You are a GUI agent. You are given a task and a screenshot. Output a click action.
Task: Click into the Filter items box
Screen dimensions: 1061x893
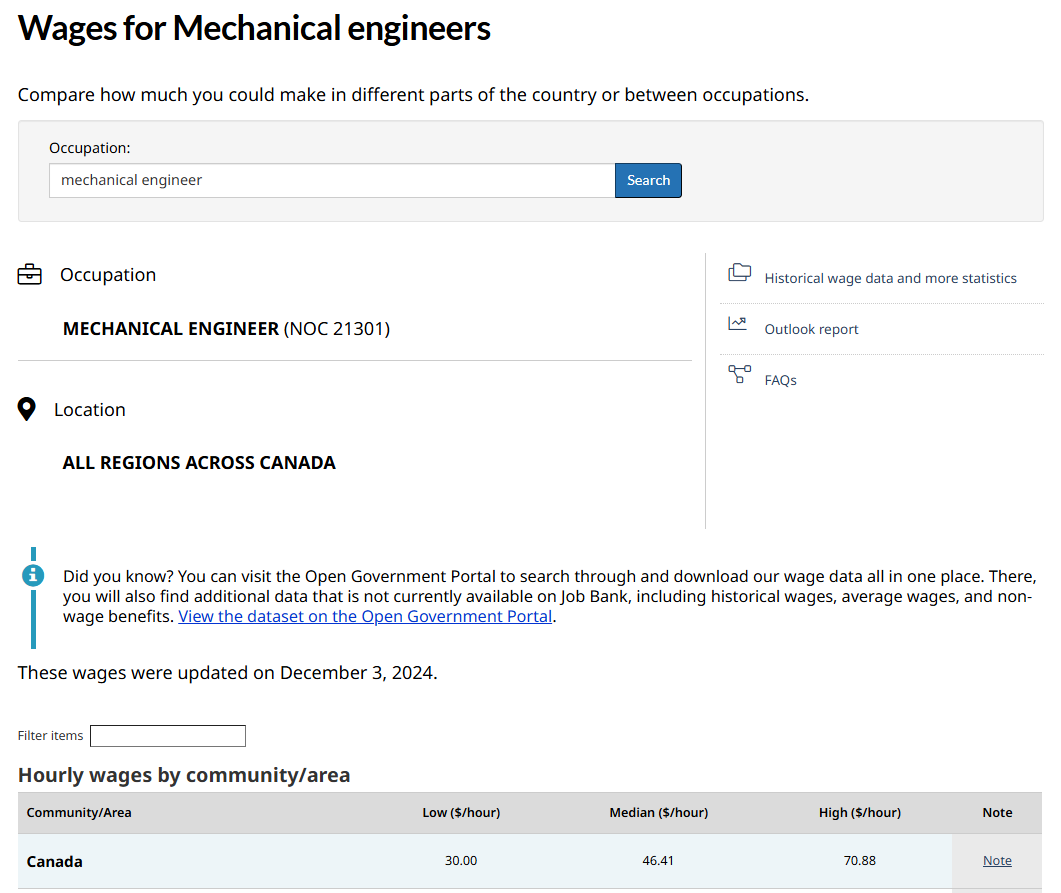[x=167, y=736]
